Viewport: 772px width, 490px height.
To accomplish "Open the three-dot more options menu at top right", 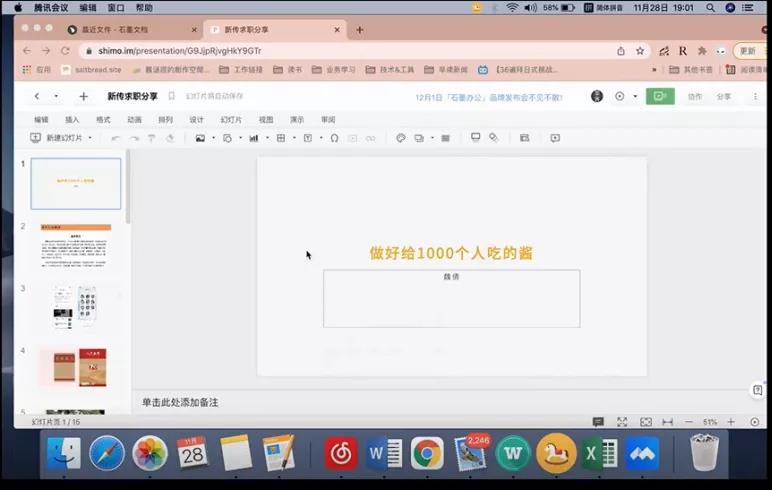I will pos(755,96).
